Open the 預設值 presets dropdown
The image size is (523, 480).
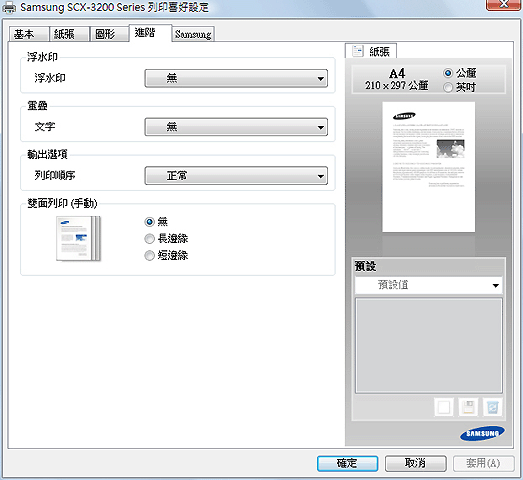[429, 285]
